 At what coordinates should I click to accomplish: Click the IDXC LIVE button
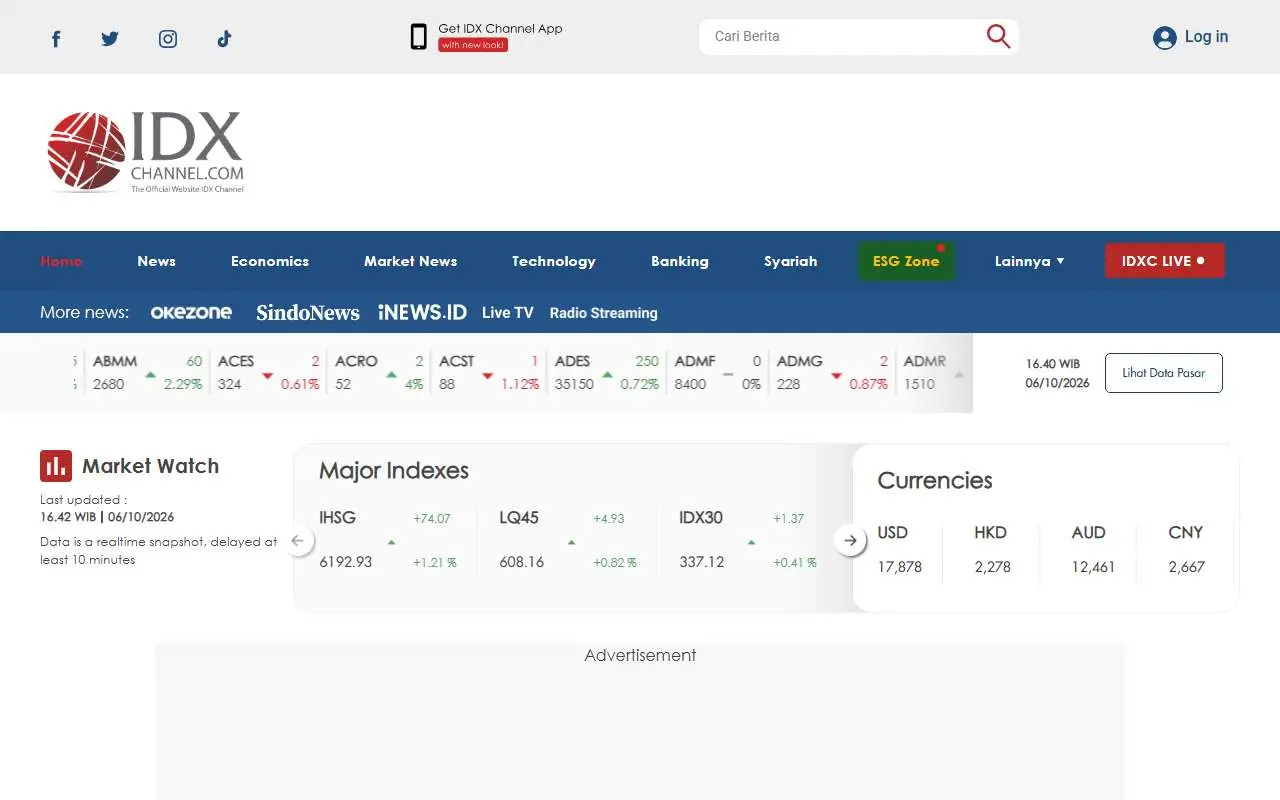pos(1164,261)
